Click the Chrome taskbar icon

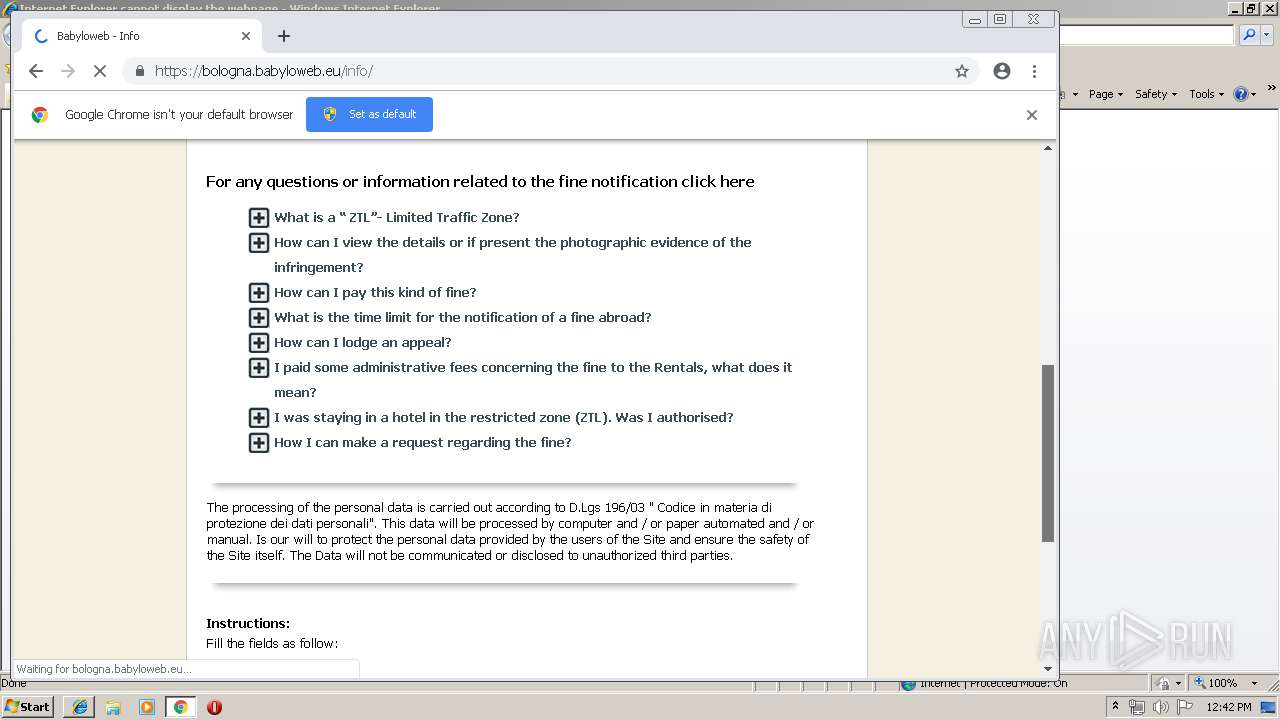coord(180,707)
